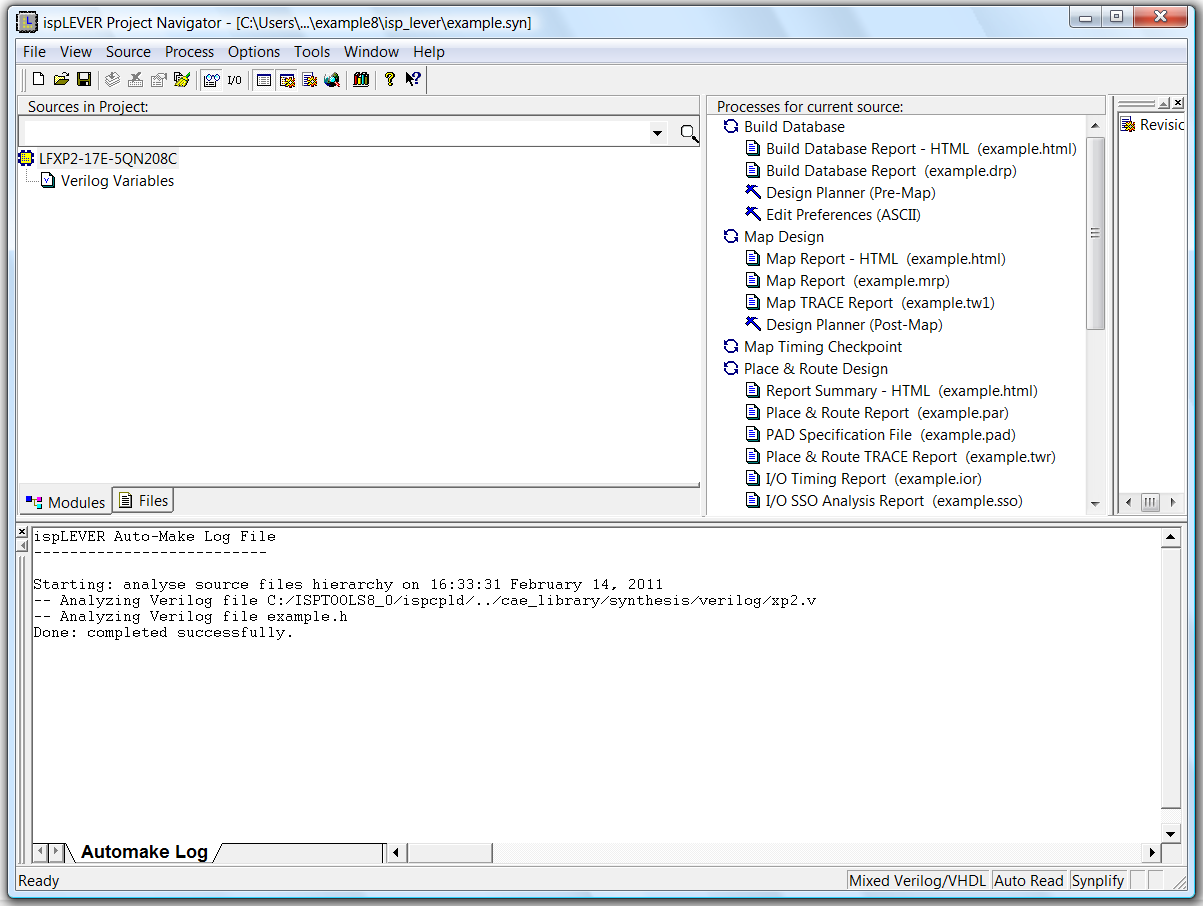Viewport: 1203px width, 906px height.
Task: Click the broom clean-up toolbar icon
Action: [181, 80]
